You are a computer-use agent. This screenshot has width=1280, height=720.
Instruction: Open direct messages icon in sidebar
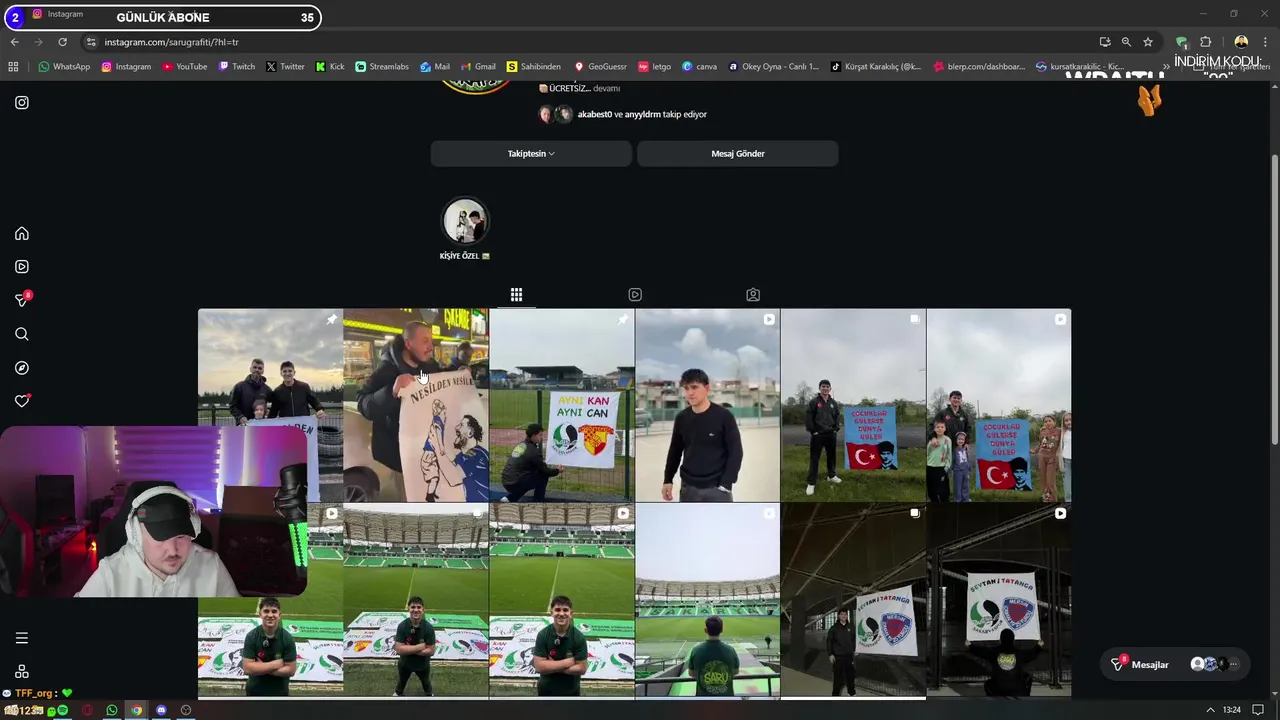tap(22, 300)
